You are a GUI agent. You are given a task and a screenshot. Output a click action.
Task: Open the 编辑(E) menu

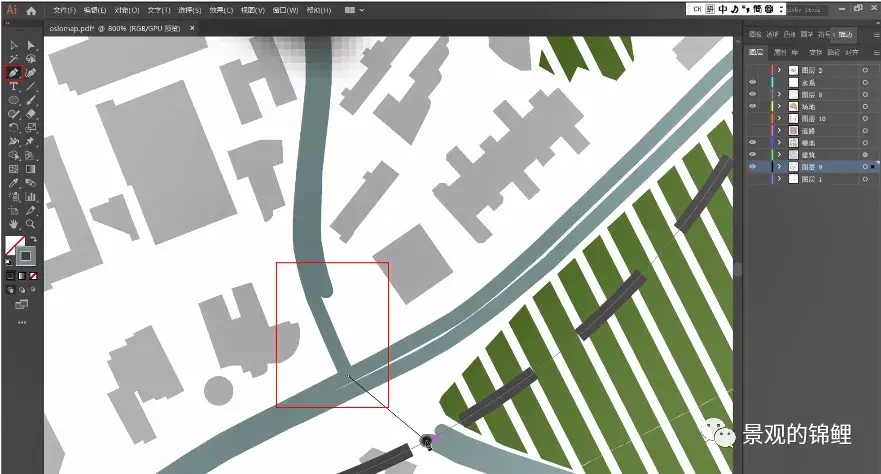[x=96, y=10]
